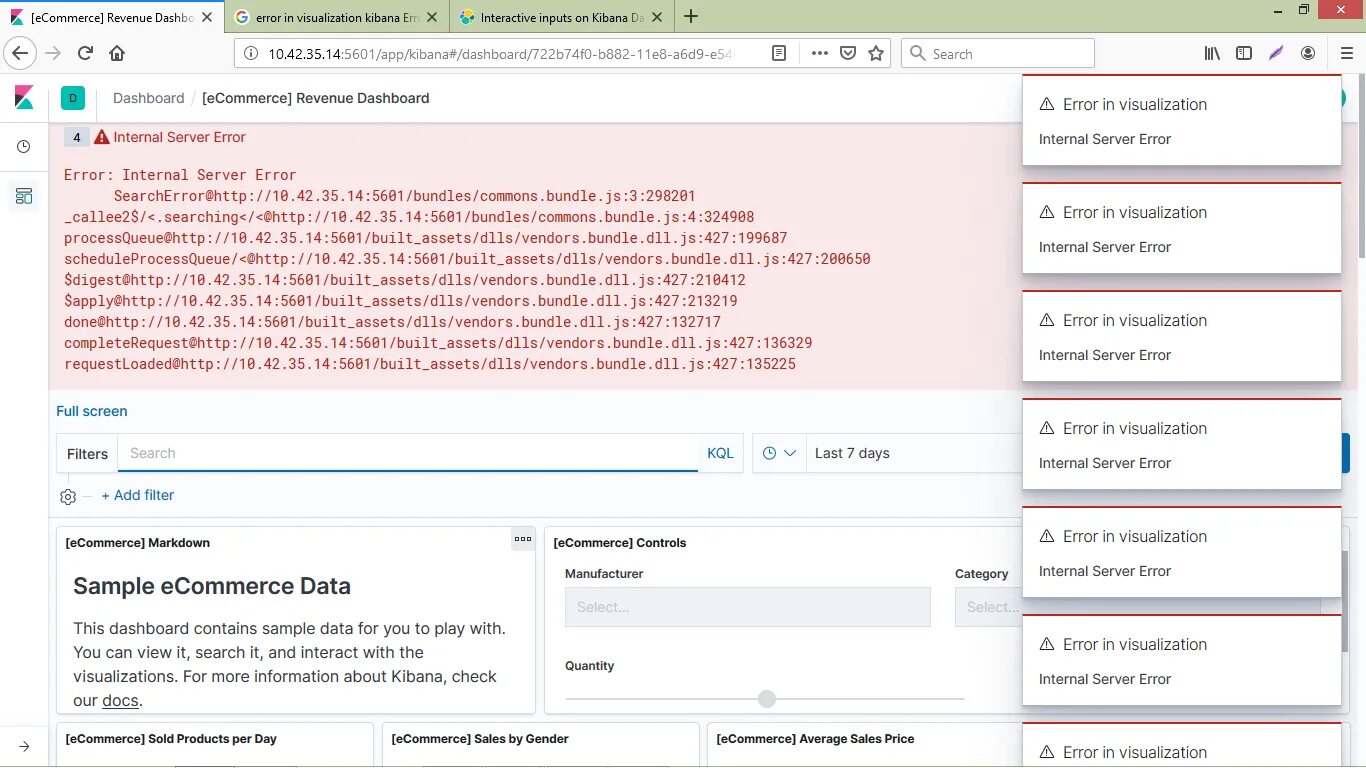1366x768 pixels.
Task: Click the eCommerce Sold Products per Day title
Action: pyautogui.click(x=171, y=739)
